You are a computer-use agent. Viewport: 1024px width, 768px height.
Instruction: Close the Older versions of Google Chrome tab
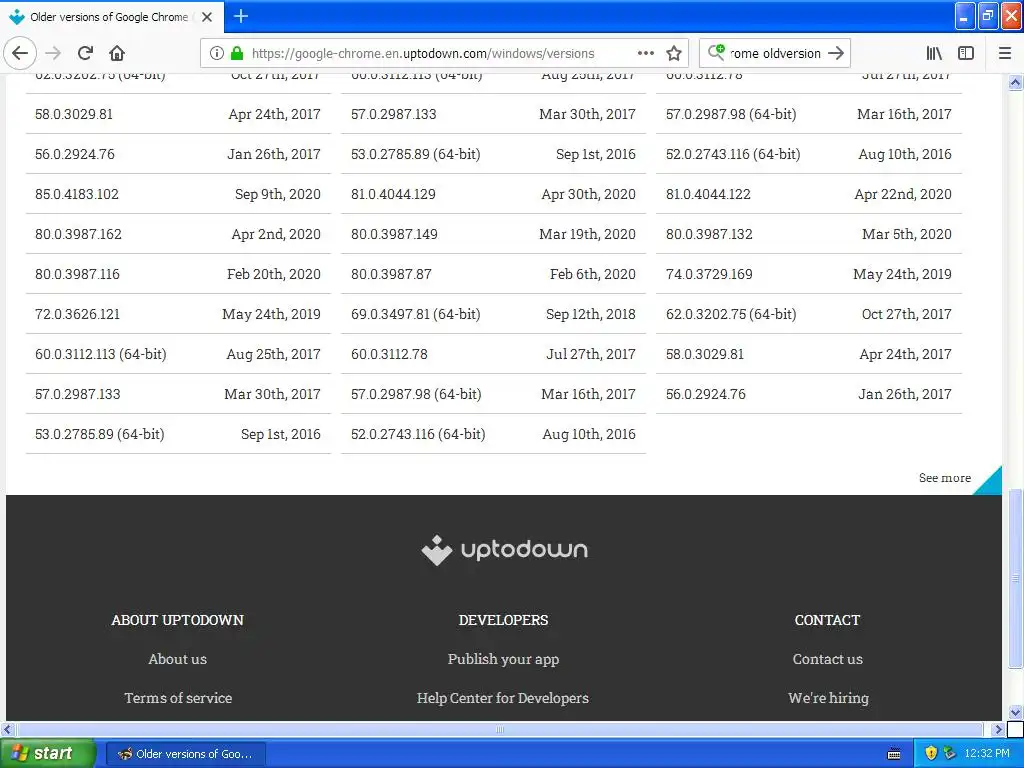point(207,17)
